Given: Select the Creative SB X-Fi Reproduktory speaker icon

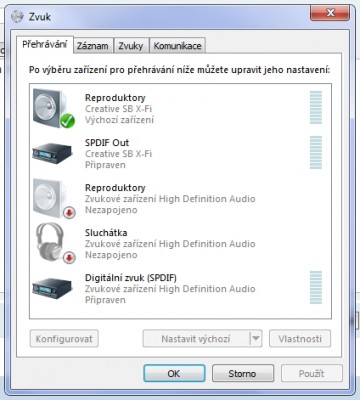Looking at the screenshot, I should pyautogui.click(x=53, y=108).
